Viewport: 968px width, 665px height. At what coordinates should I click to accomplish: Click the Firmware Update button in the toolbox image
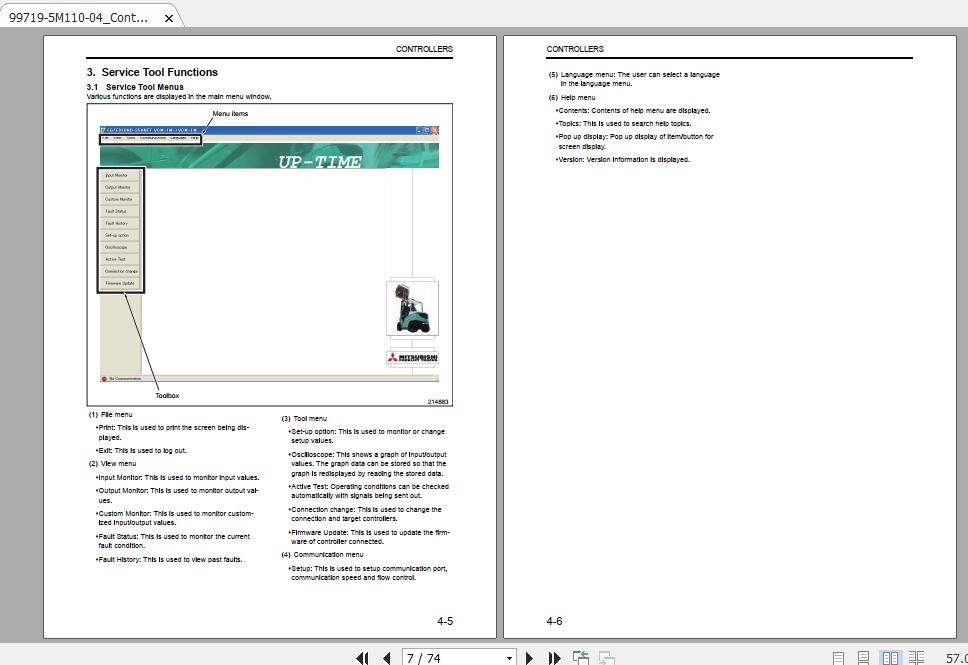pos(120,282)
